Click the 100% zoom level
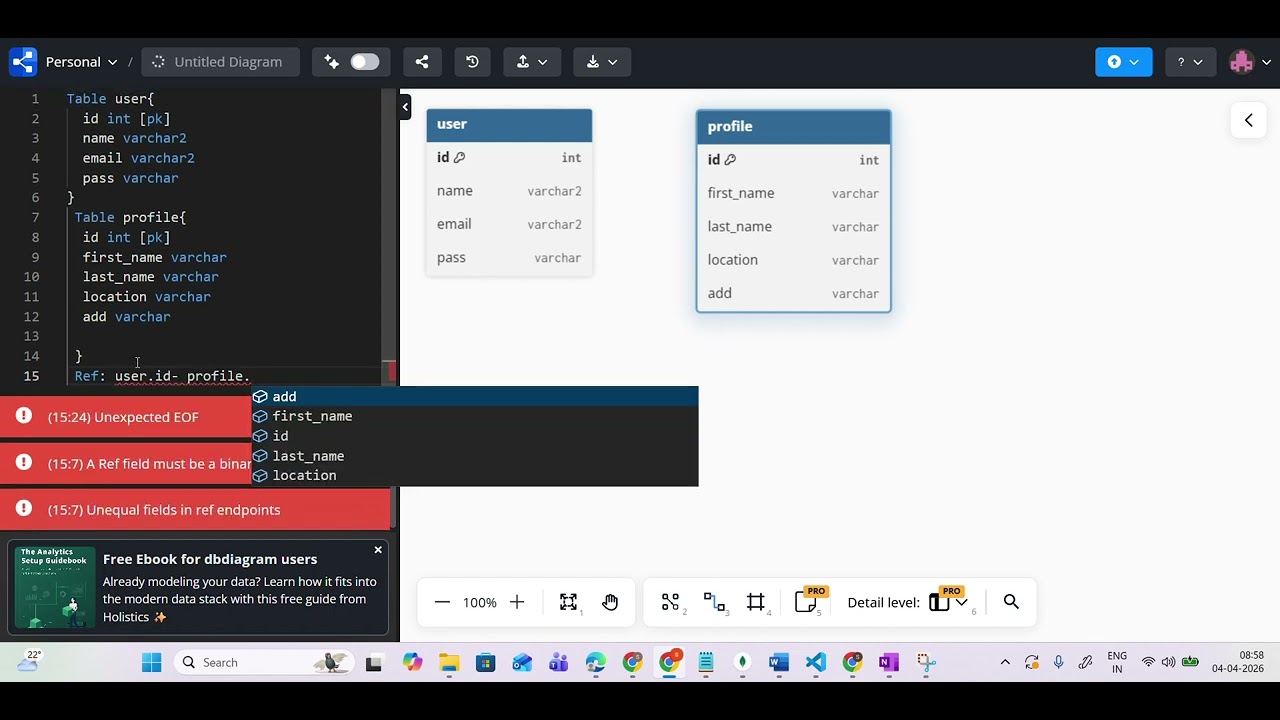The image size is (1280, 720). pyautogui.click(x=480, y=602)
